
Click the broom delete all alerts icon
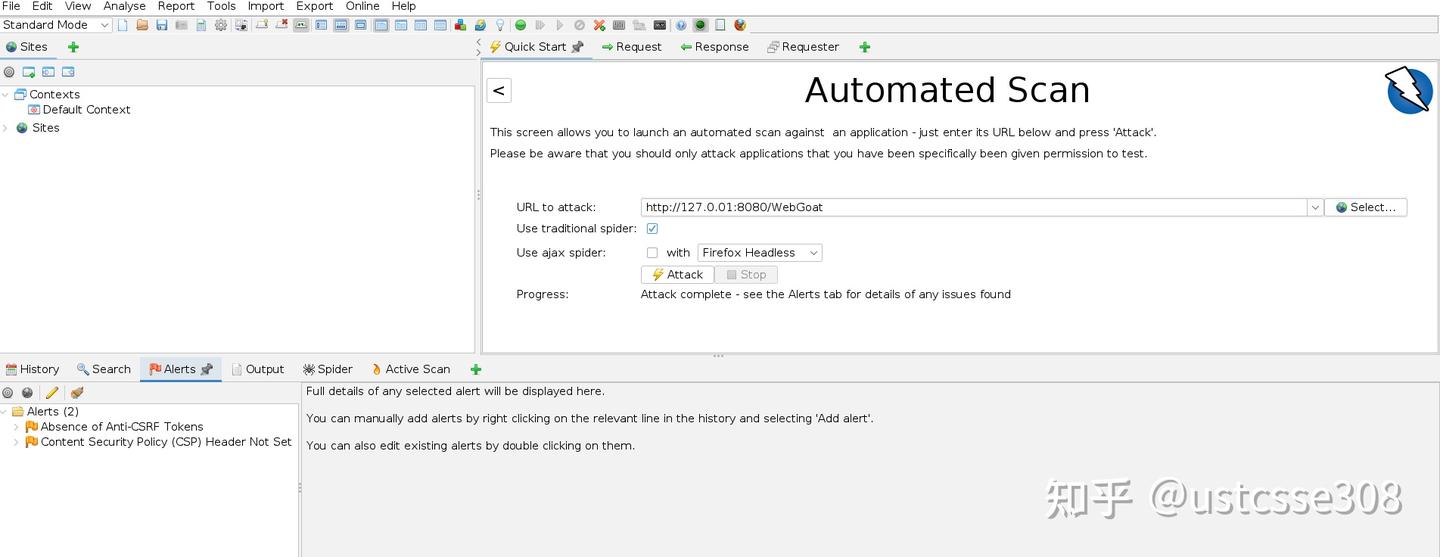click(x=77, y=393)
